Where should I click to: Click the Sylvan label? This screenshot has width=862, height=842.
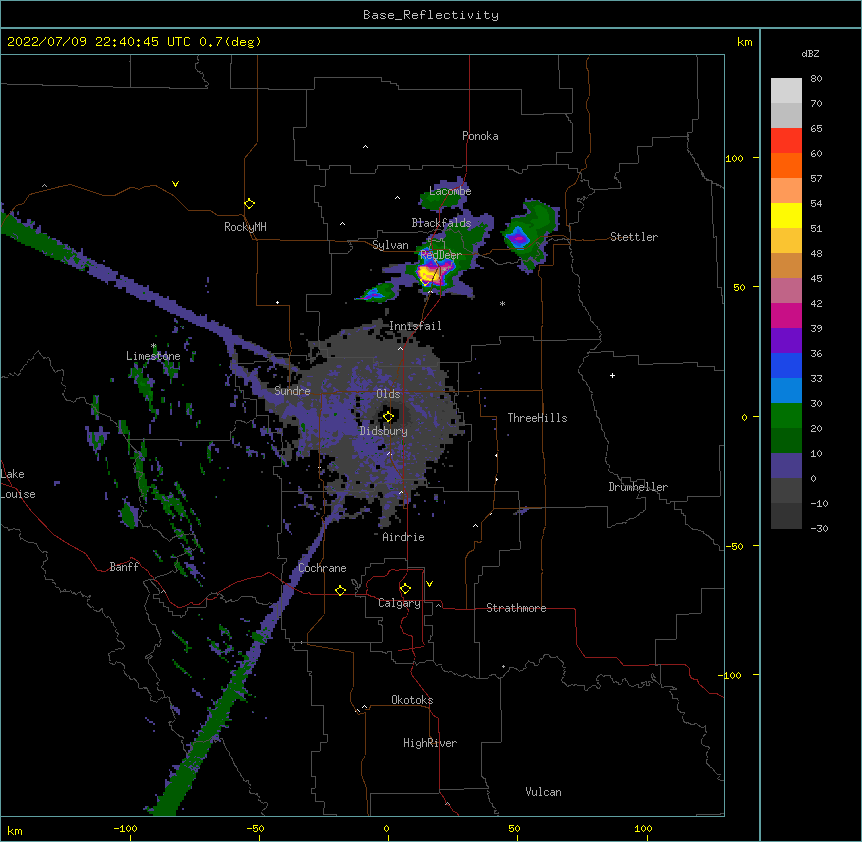click(390, 245)
